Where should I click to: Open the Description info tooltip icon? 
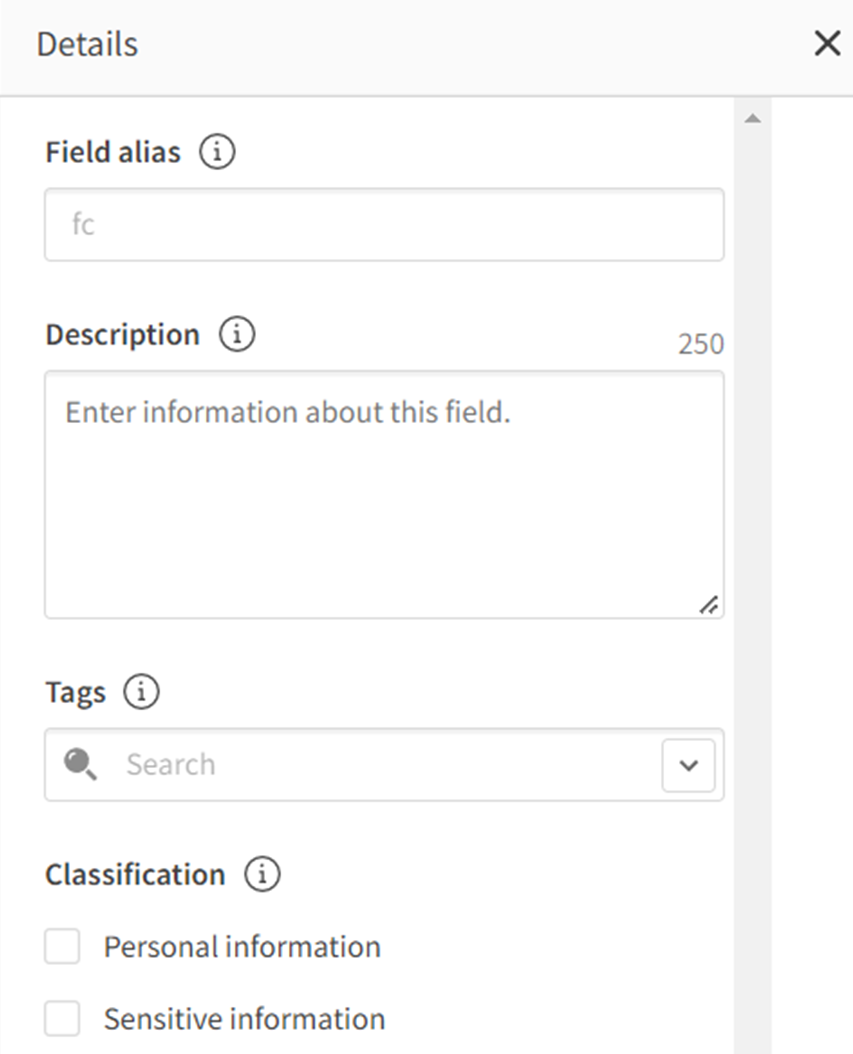[237, 335]
